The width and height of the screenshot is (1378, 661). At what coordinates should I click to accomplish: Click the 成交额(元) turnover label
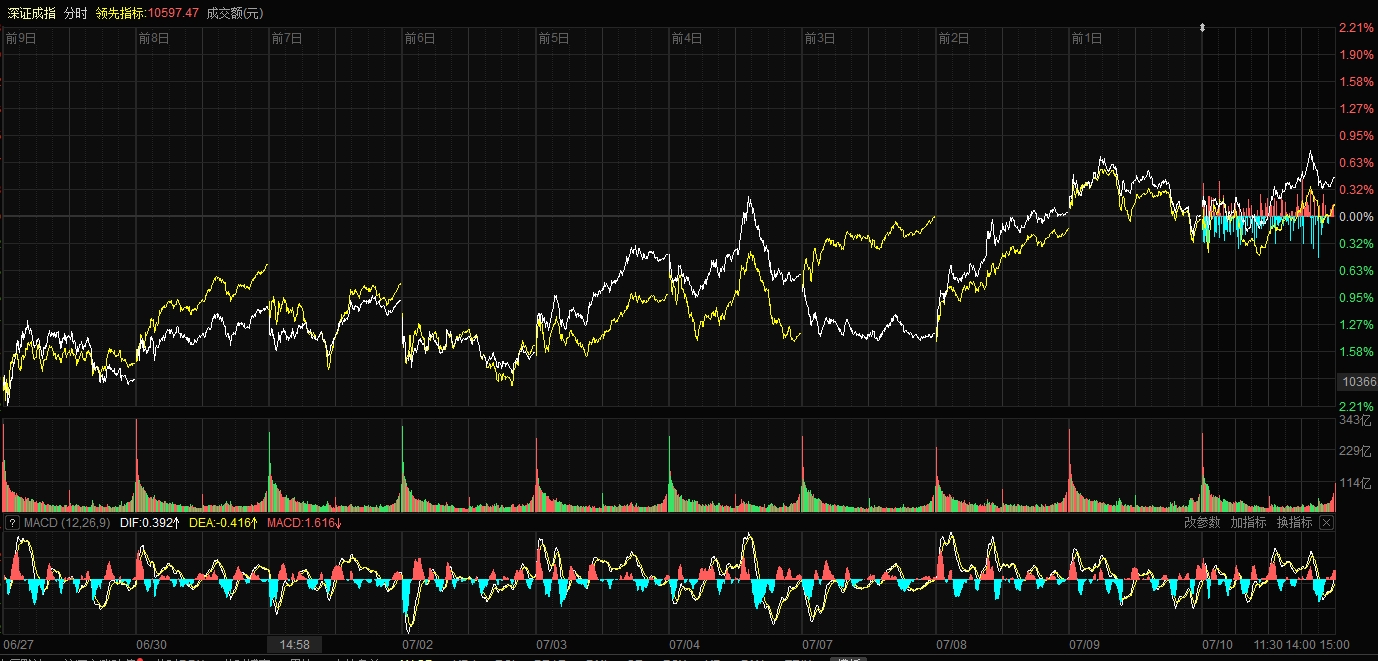(236, 13)
